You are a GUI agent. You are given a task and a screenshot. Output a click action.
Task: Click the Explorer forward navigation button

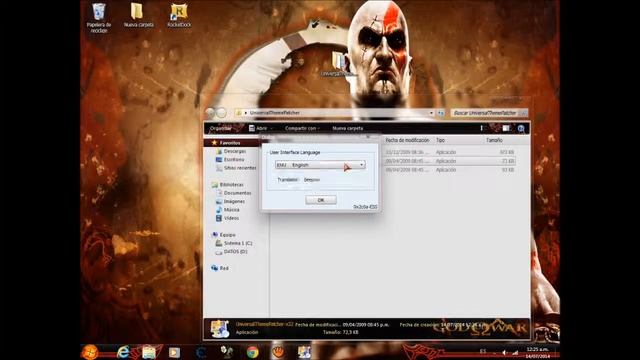(x=221, y=113)
